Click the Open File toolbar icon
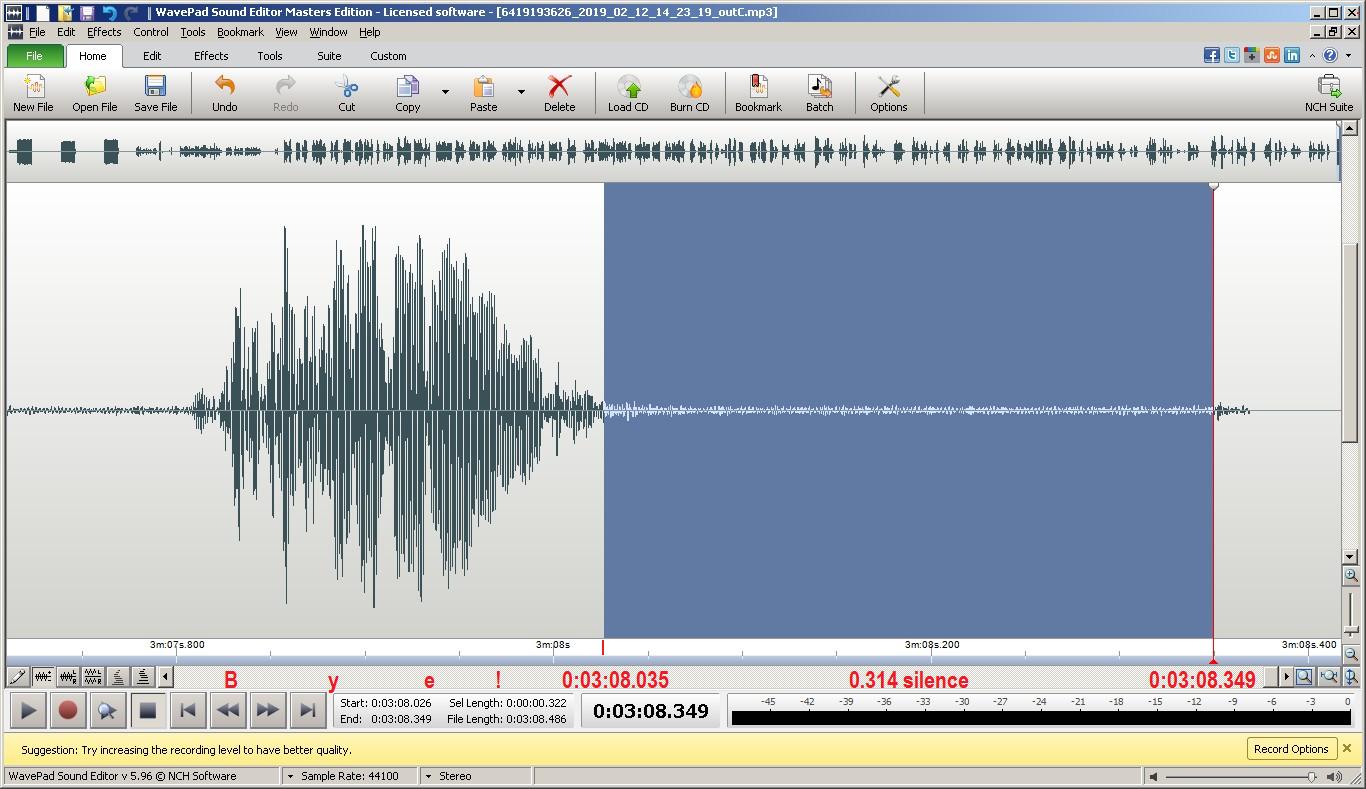Viewport: 1366px width, 789px height. [95, 93]
